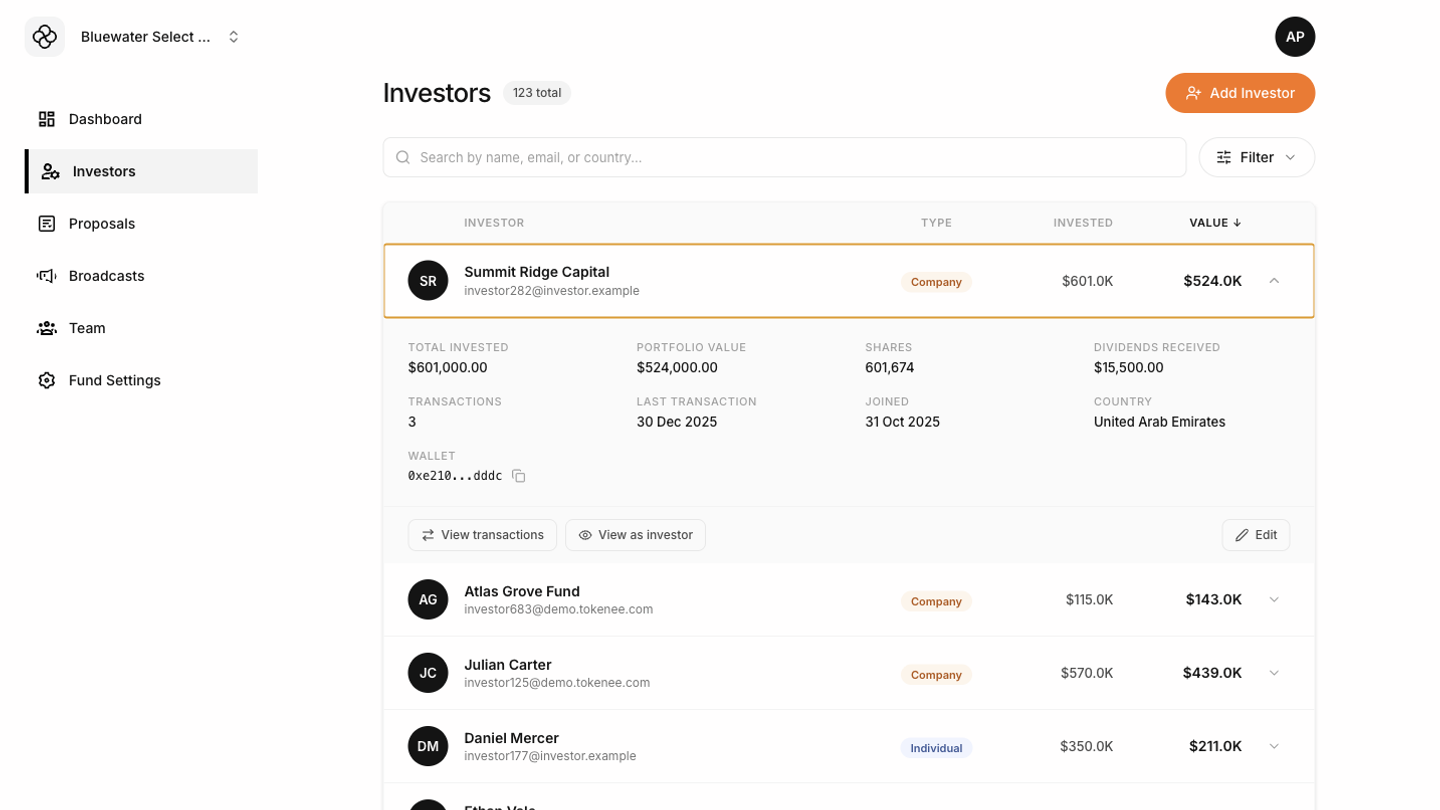Click the Add Investor button
Viewport: 1440px width, 810px height.
pyautogui.click(x=1239, y=93)
